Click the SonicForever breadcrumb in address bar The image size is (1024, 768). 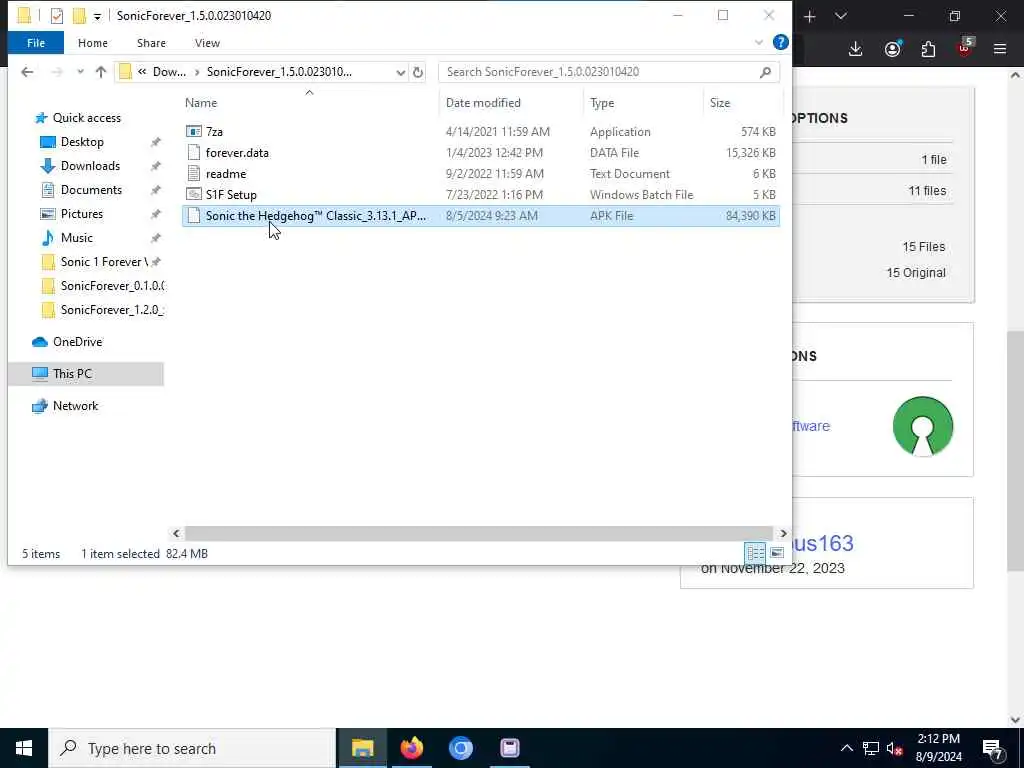(x=279, y=72)
